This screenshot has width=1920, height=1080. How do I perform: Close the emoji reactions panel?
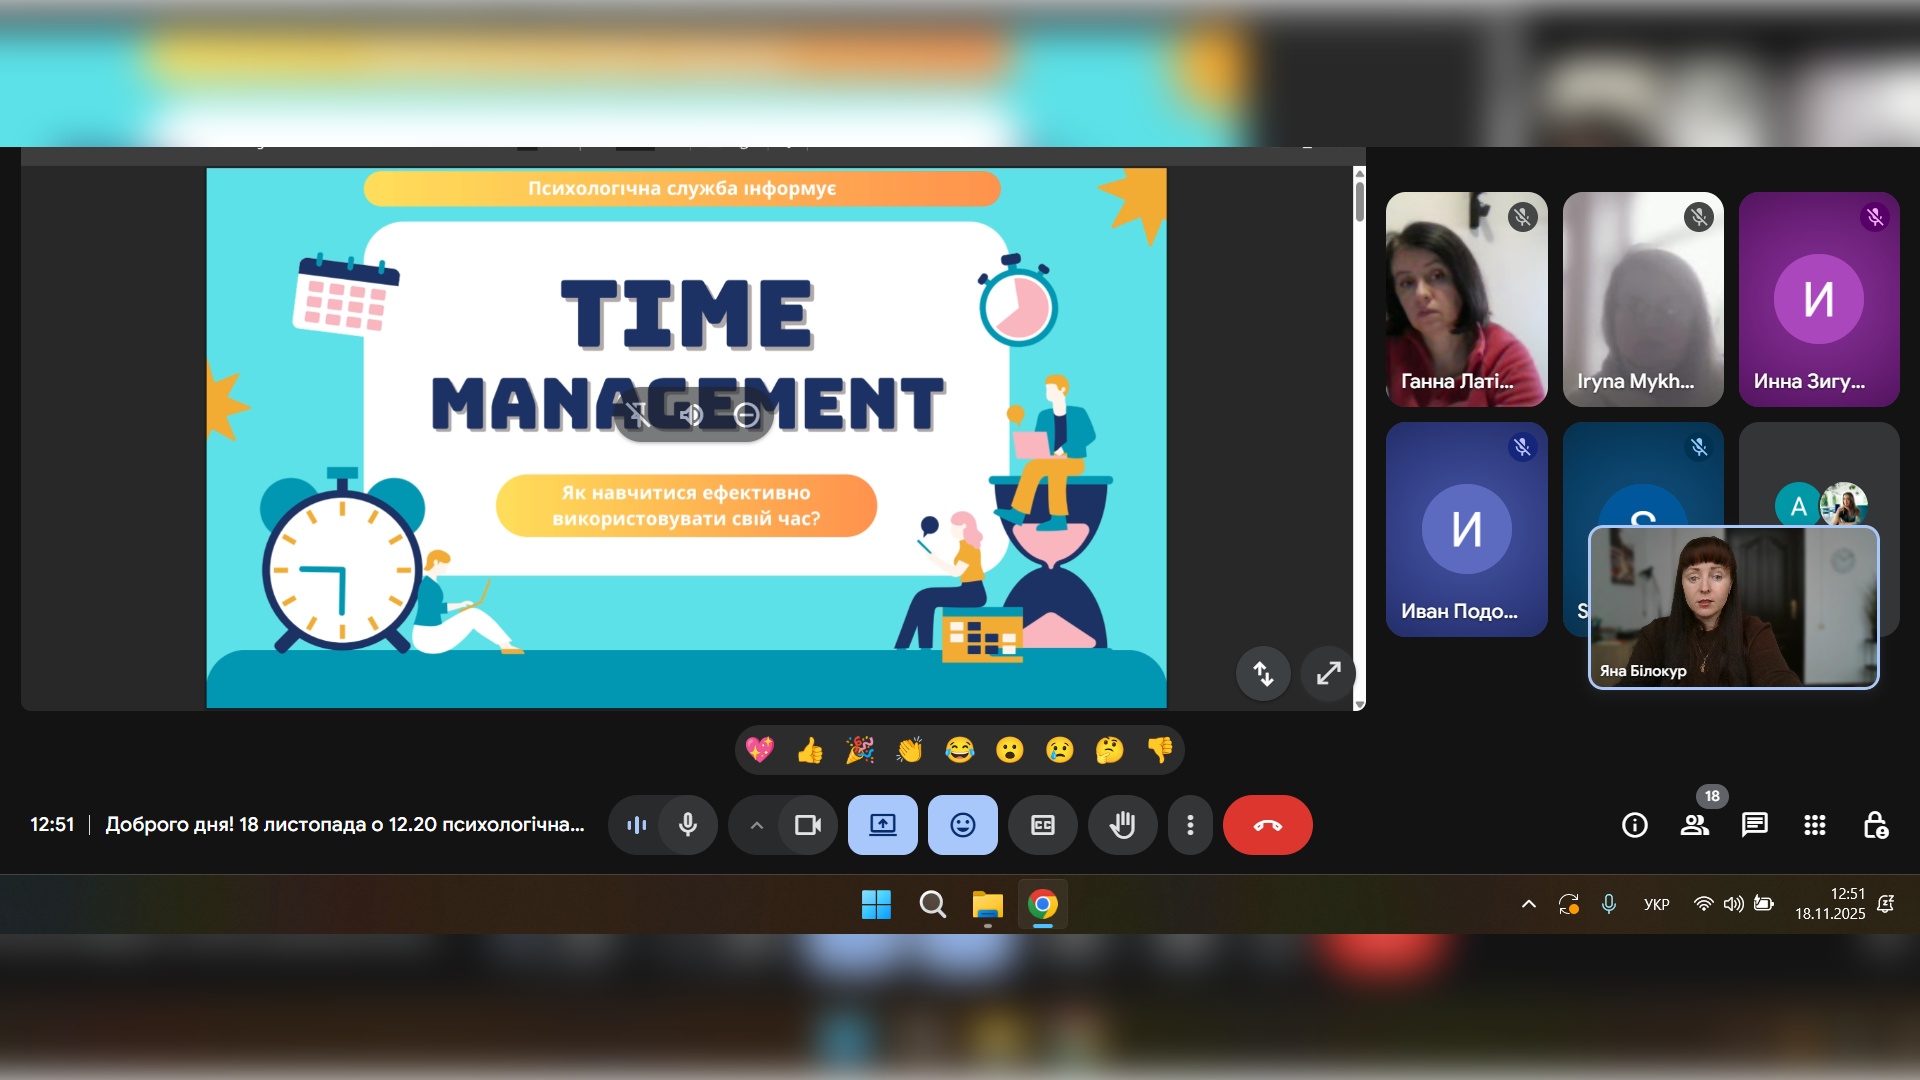(x=962, y=825)
